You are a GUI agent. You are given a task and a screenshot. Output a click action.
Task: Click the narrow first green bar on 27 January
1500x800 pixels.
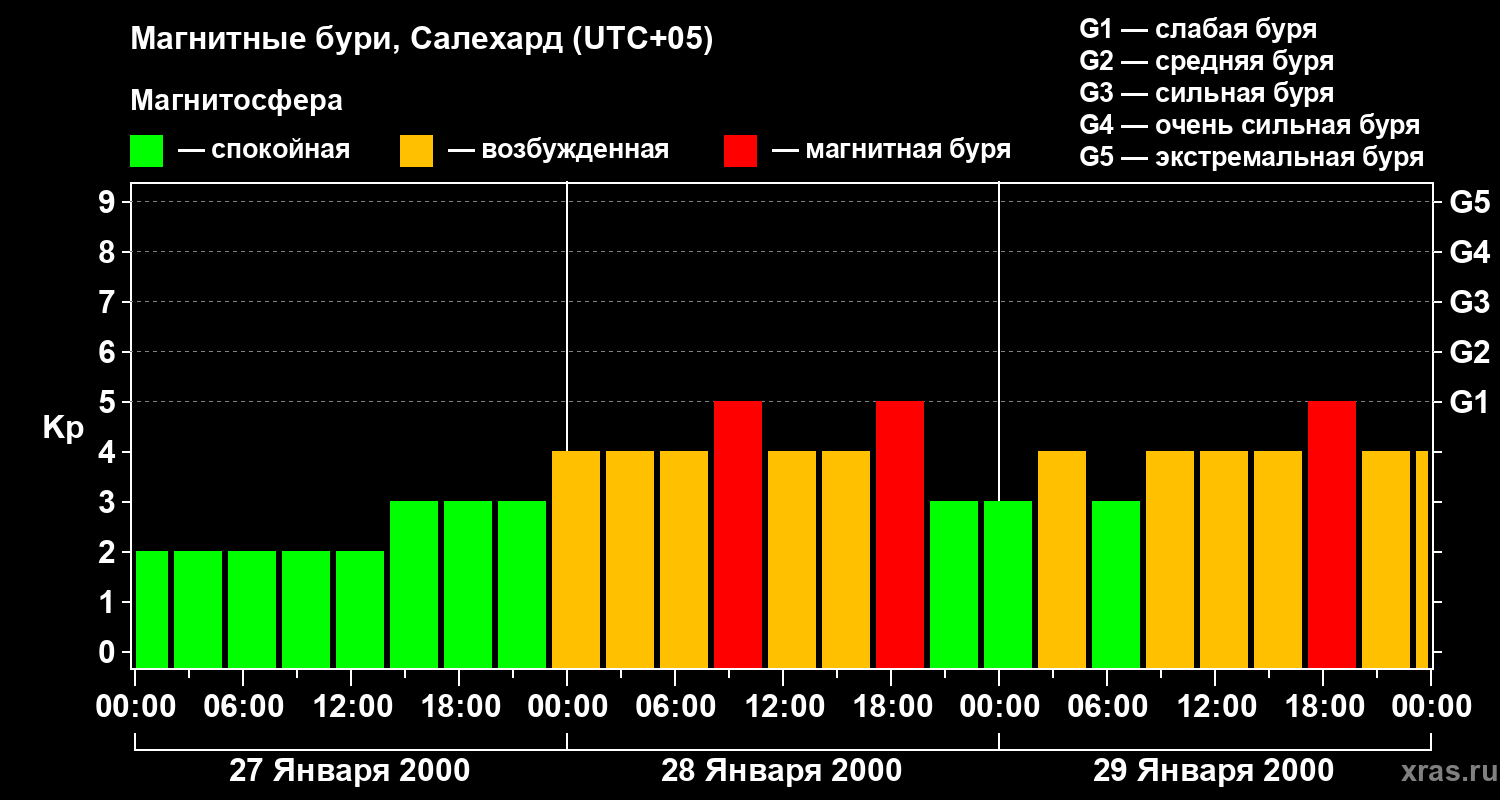152,610
